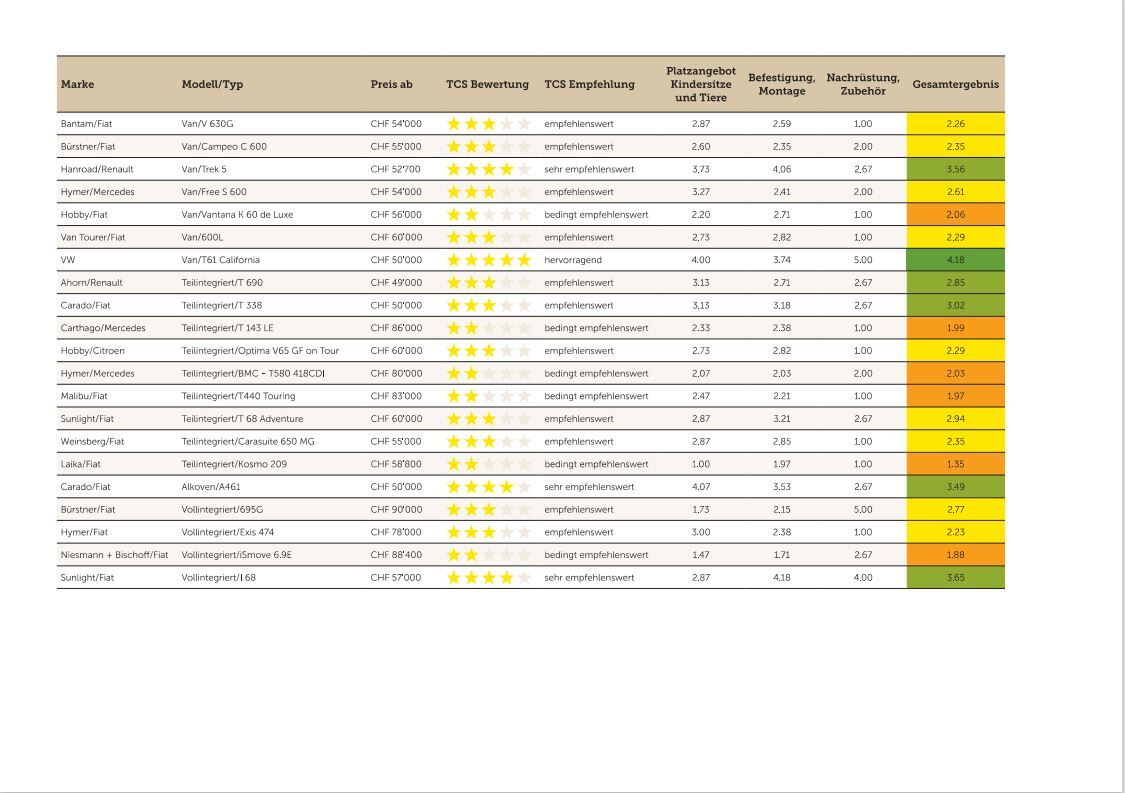The width and height of the screenshot is (1125, 793).
Task: Click the "Van/Trek 5" model cell
Action: (204, 169)
